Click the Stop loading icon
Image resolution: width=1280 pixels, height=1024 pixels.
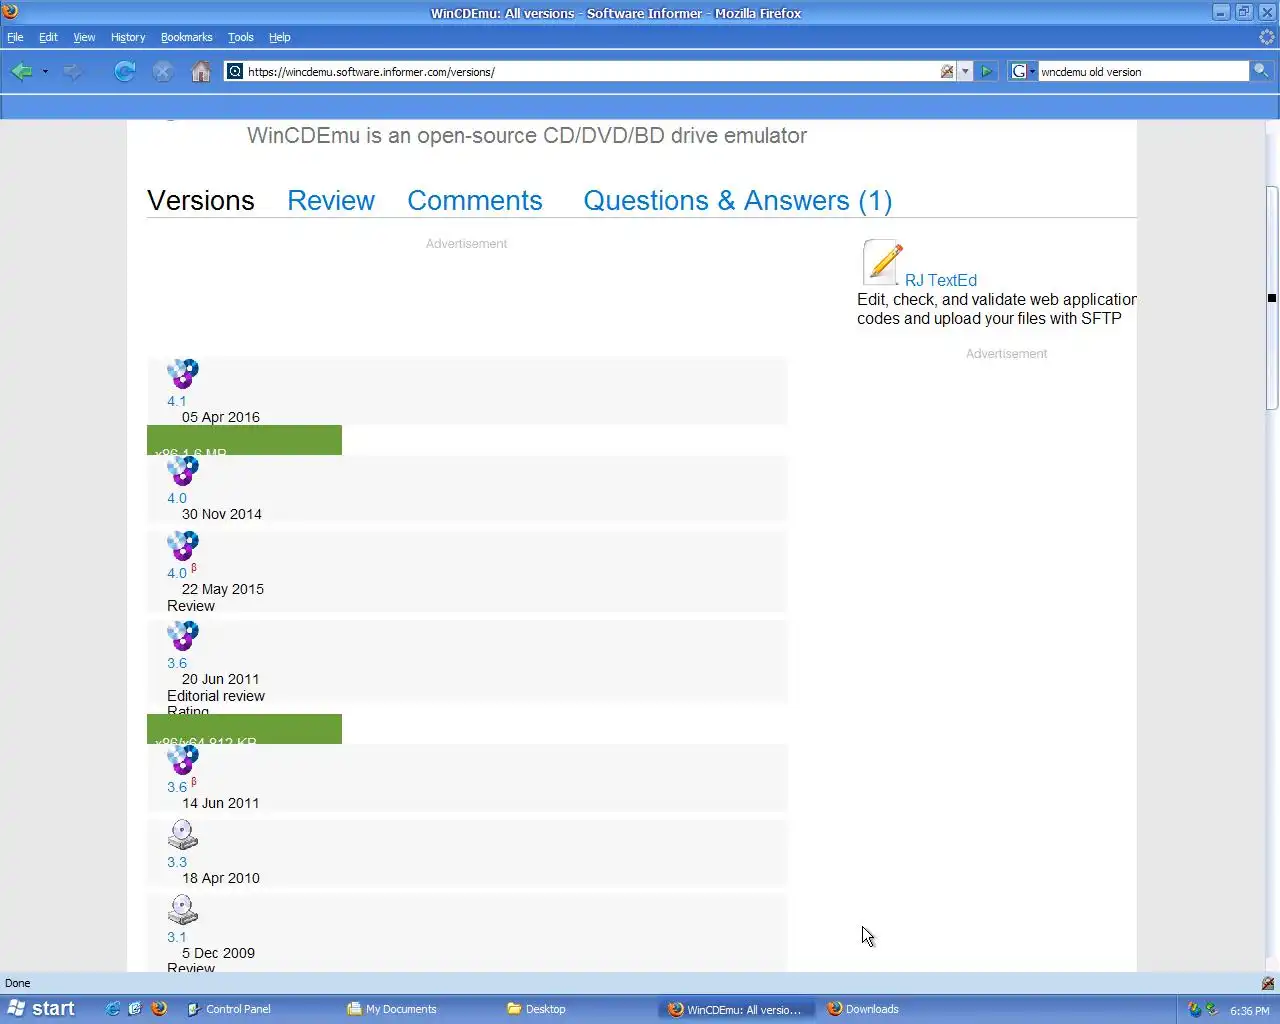(x=163, y=71)
